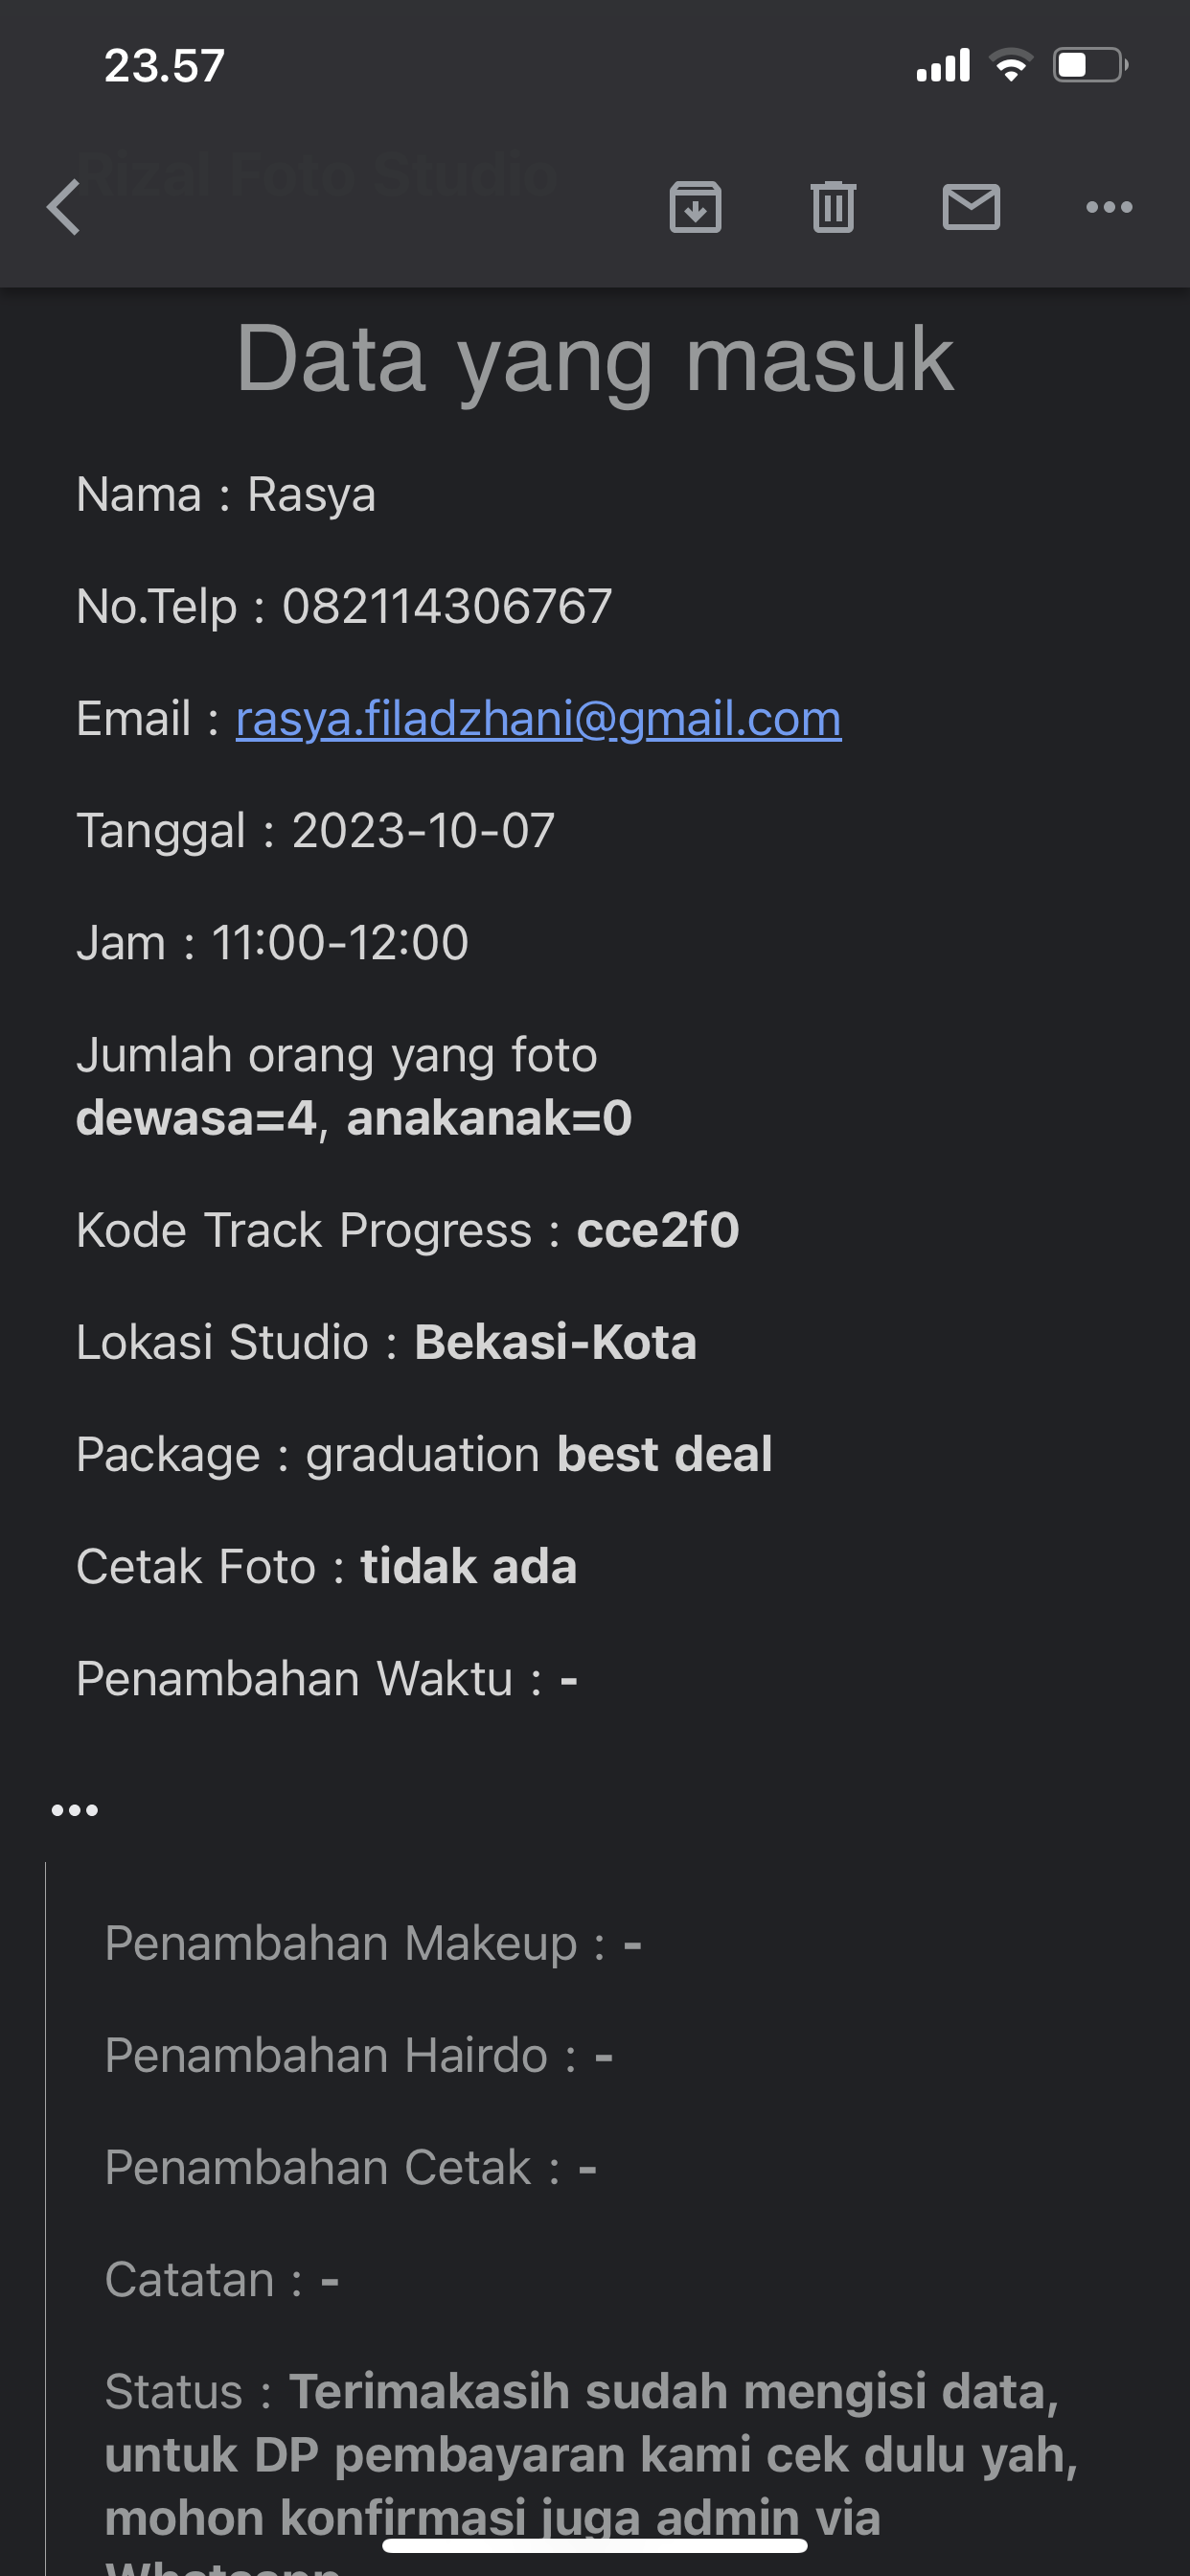Tap the home indicator bar
Image resolution: width=1190 pixels, height=2576 pixels.
click(595, 2545)
